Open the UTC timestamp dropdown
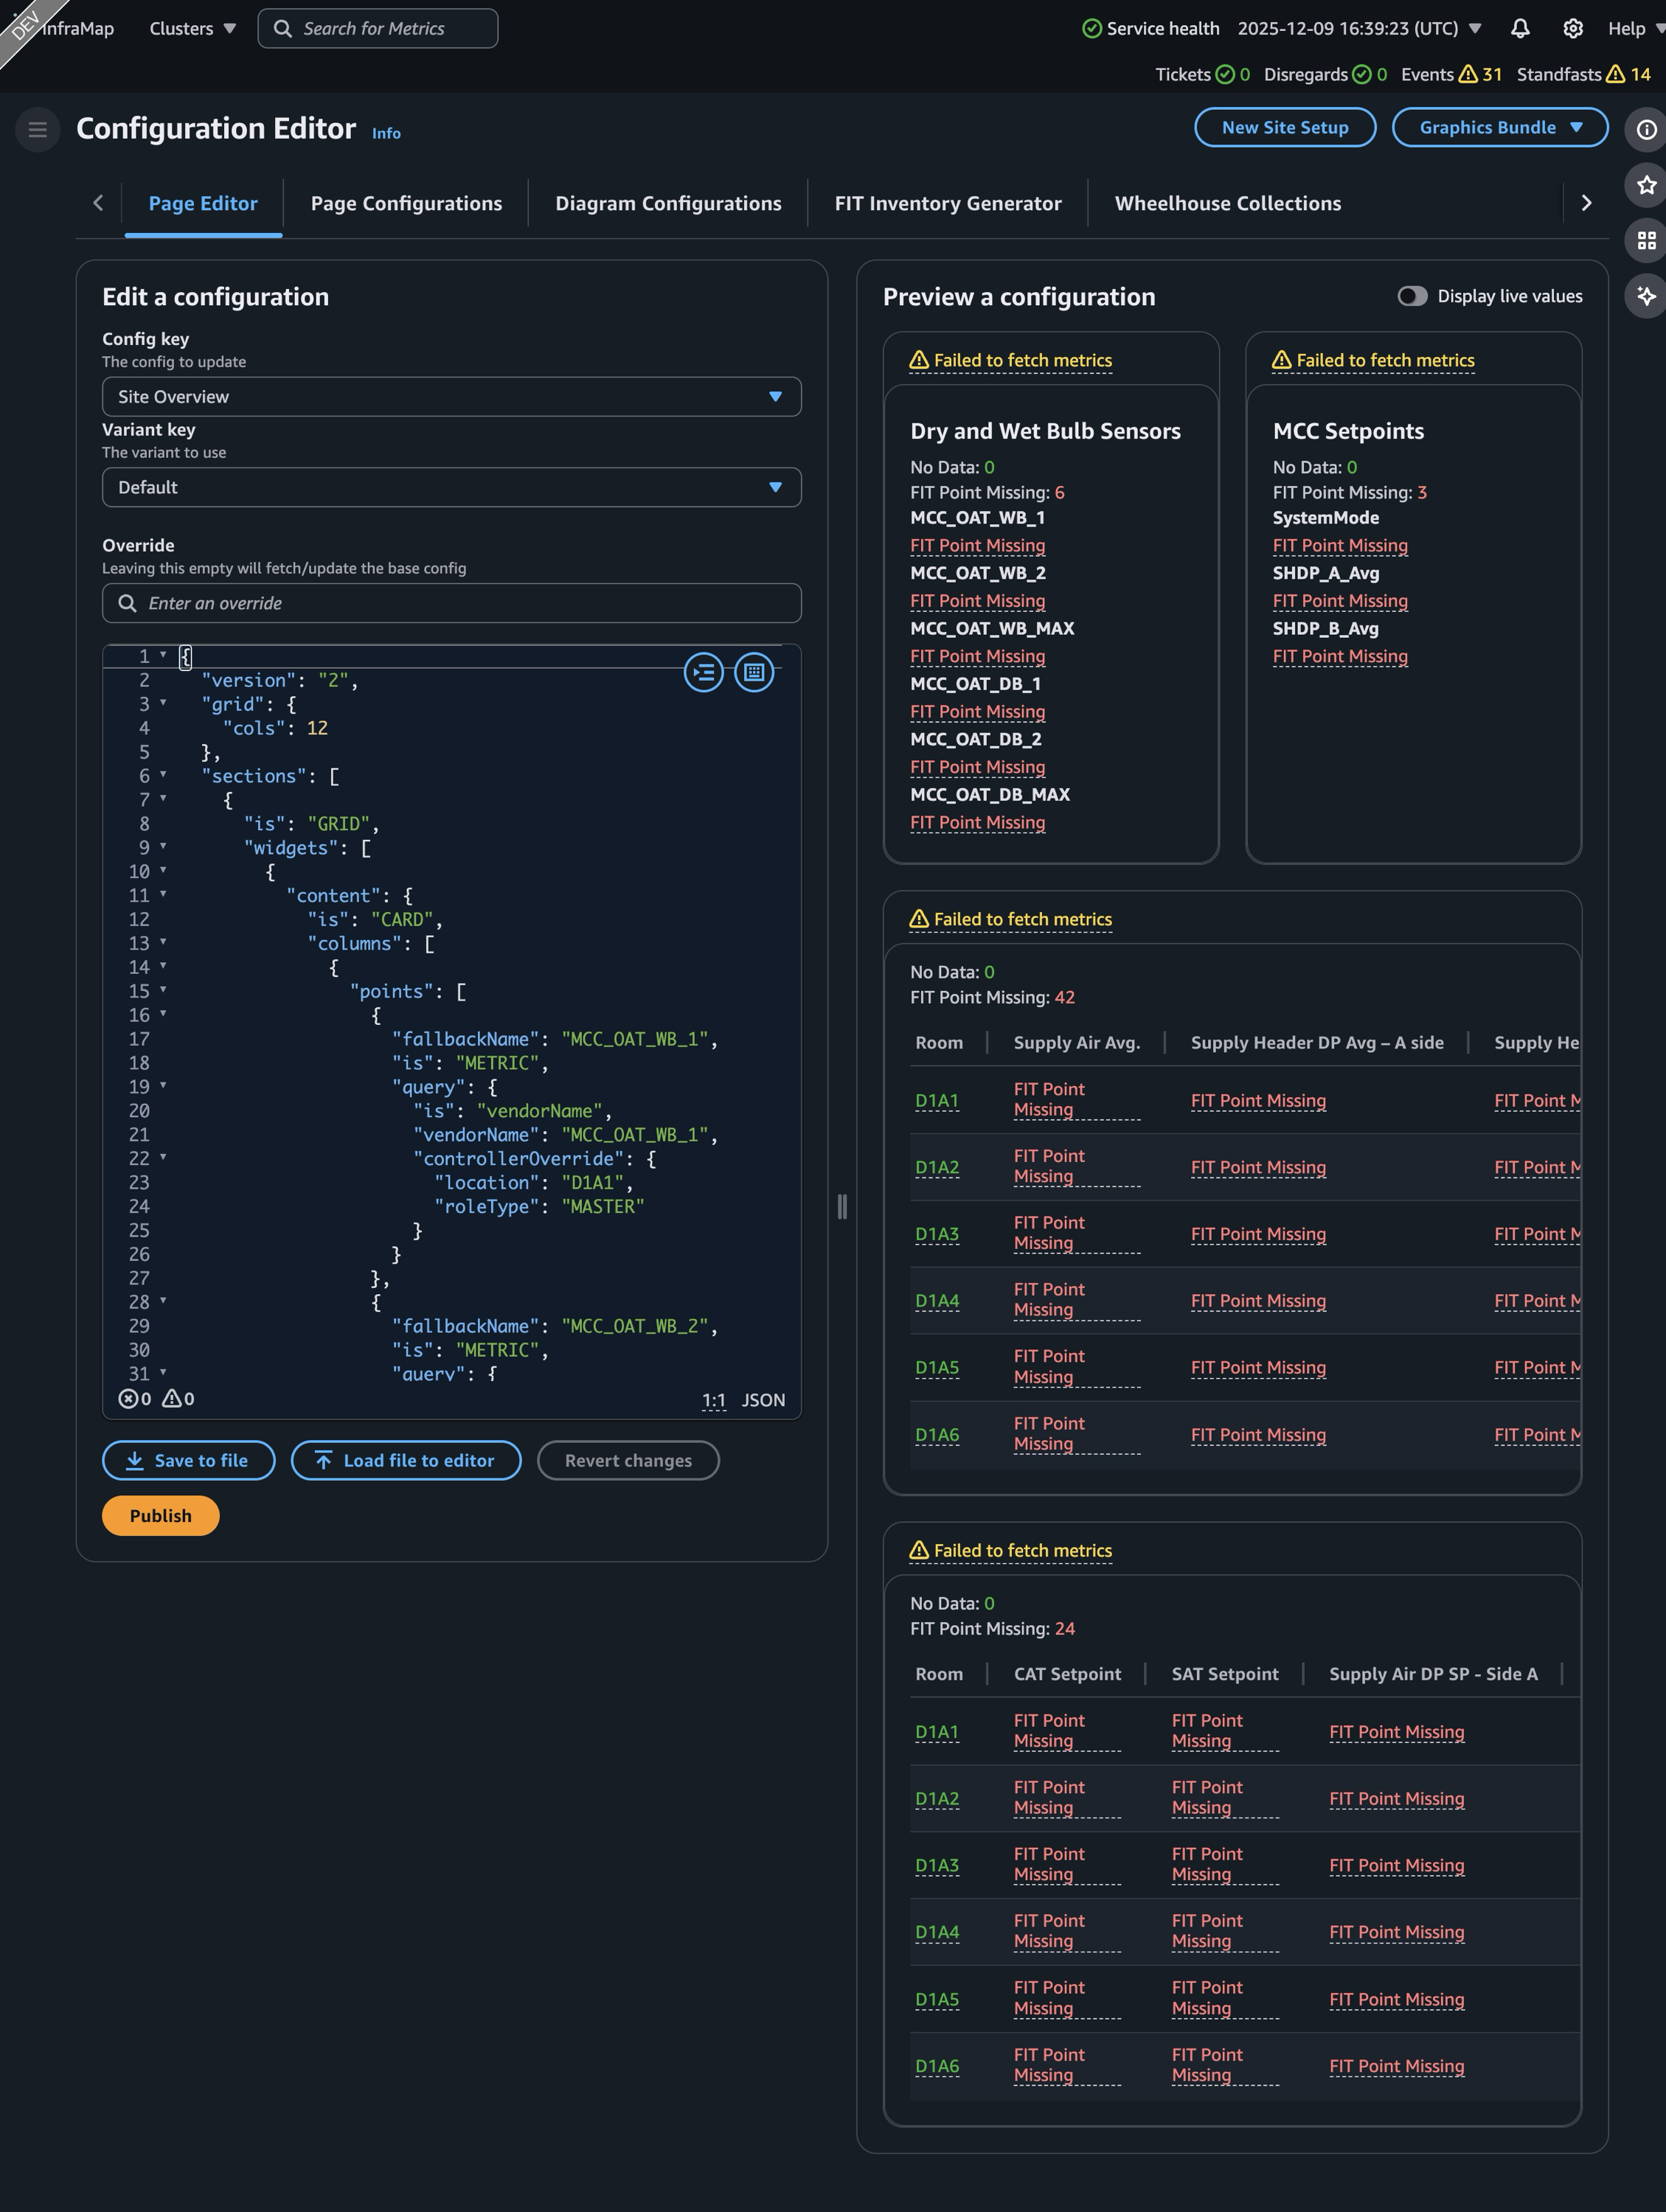Image resolution: width=1666 pixels, height=2212 pixels. [1359, 28]
